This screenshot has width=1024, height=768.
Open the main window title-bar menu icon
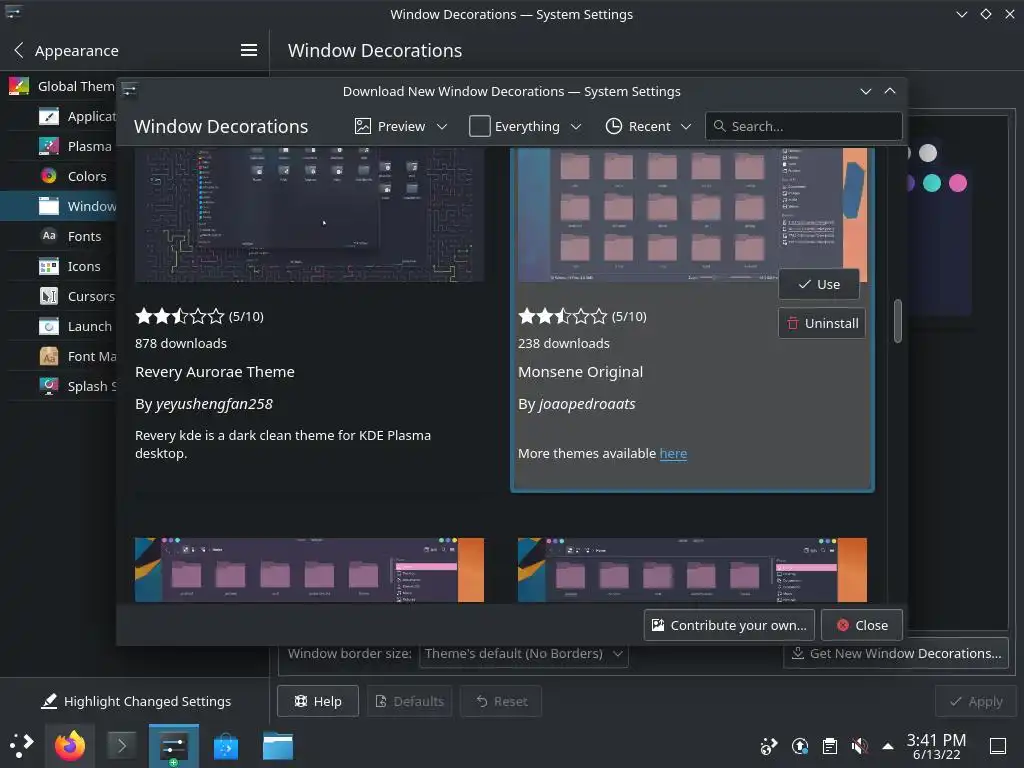tap(13, 12)
